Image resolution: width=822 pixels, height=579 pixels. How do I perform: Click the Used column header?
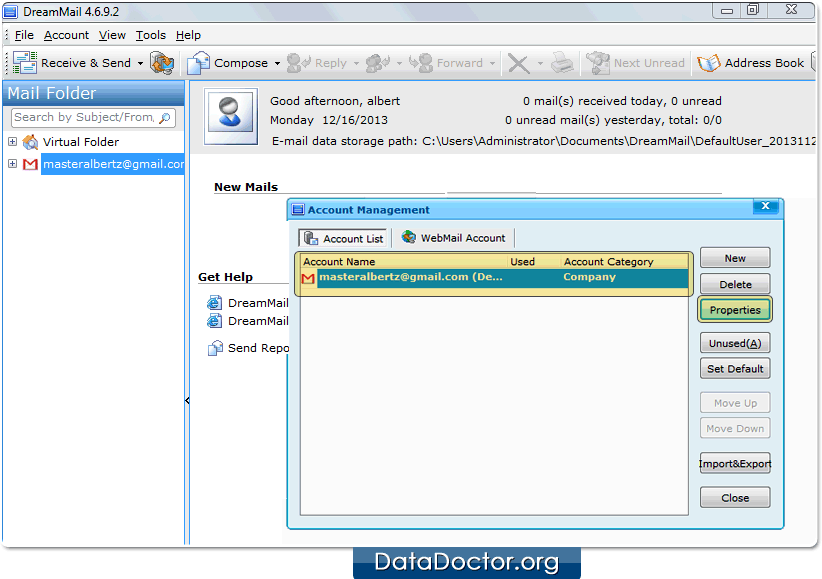point(534,262)
